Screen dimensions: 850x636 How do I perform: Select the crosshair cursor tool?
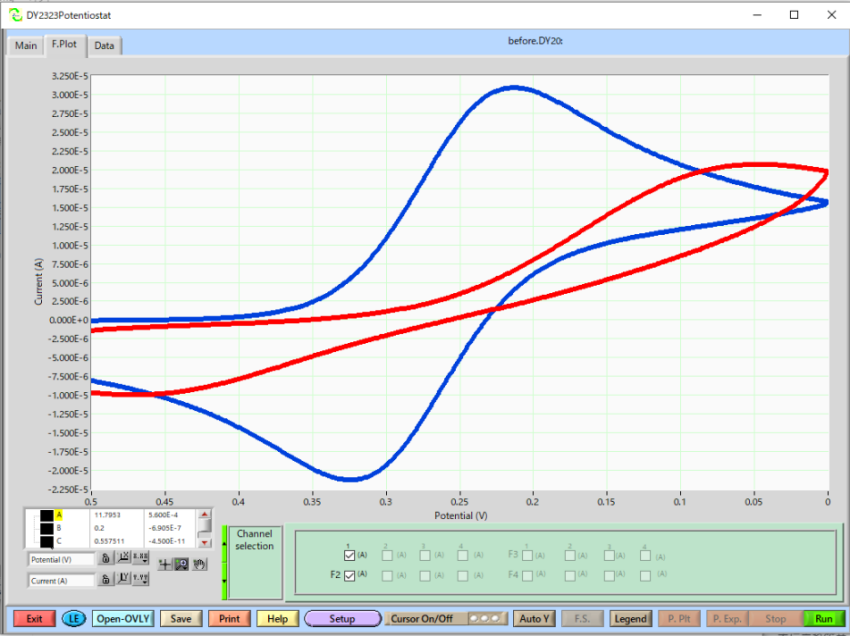point(166,564)
